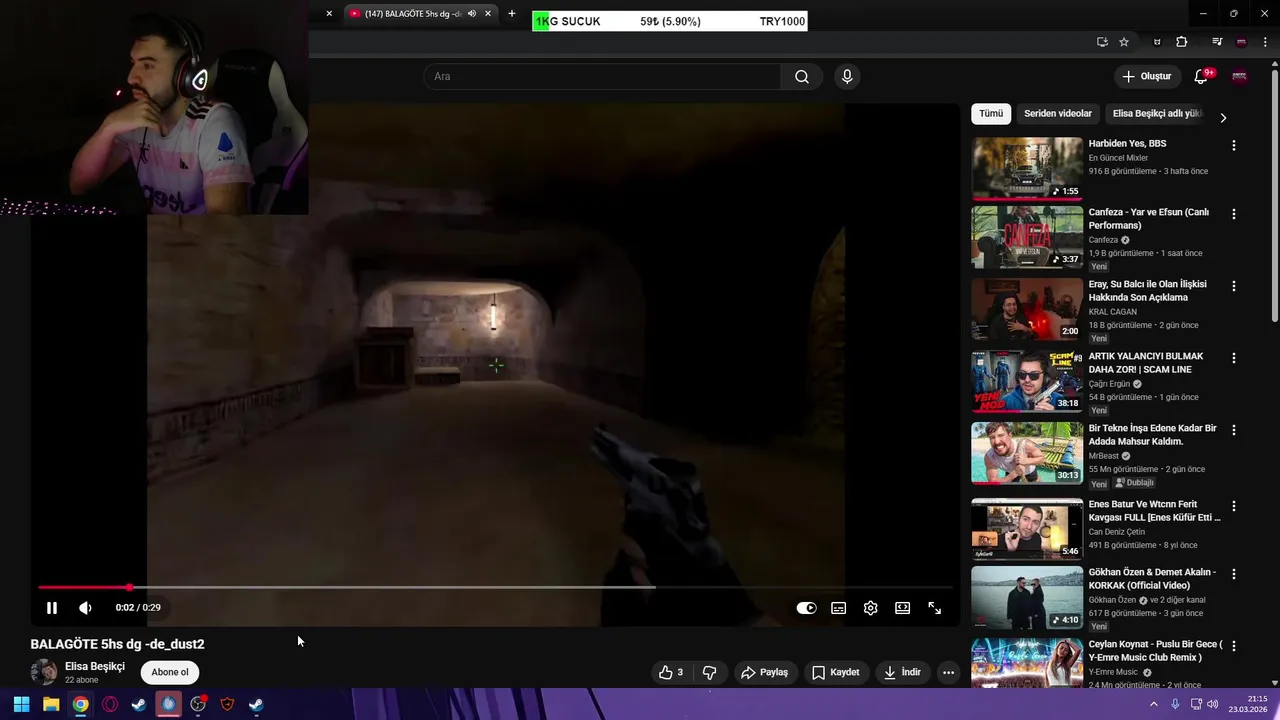Close the leftmost browser tab
The image size is (1280, 720).
tap(329, 14)
